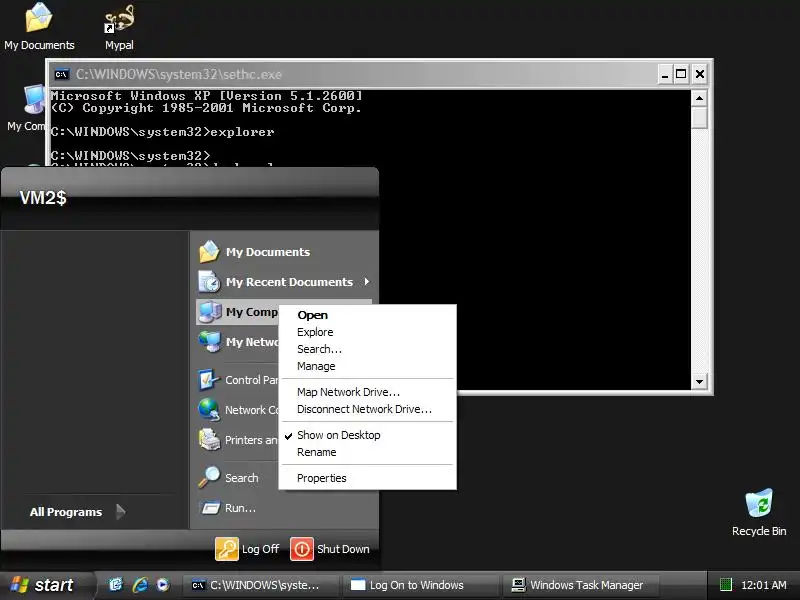Click the command prompt scrollbar thumb
Image resolution: width=800 pixels, height=600 pixels.
[699, 117]
